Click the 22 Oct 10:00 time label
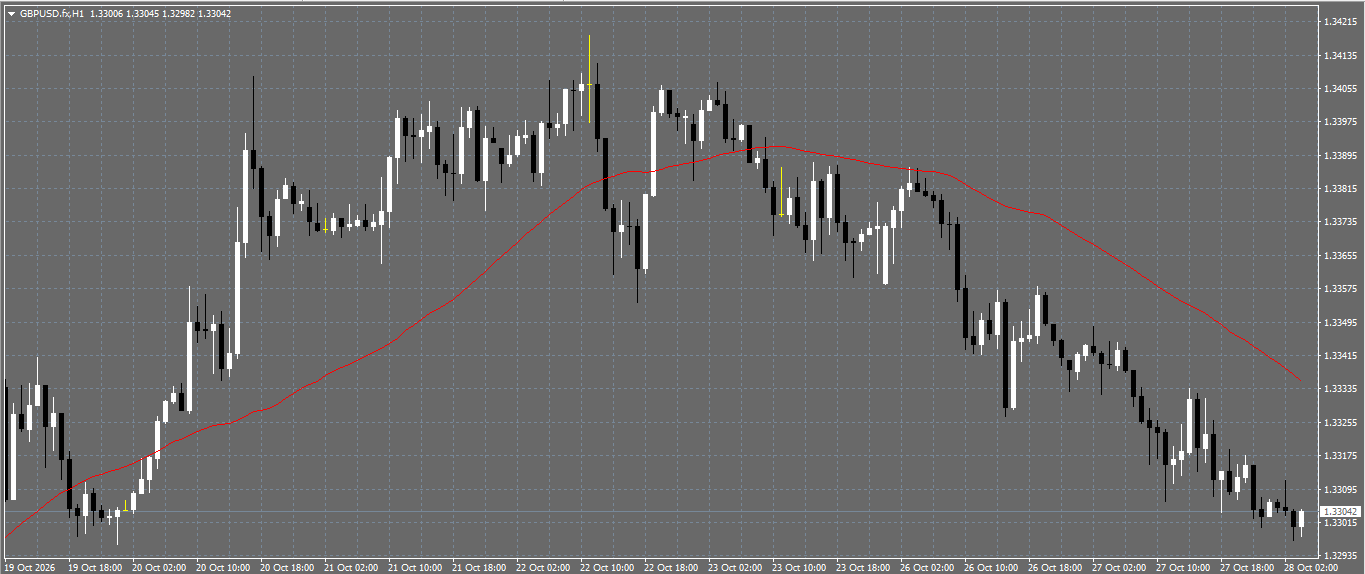Image resolution: width=1365 pixels, height=574 pixels. click(607, 567)
